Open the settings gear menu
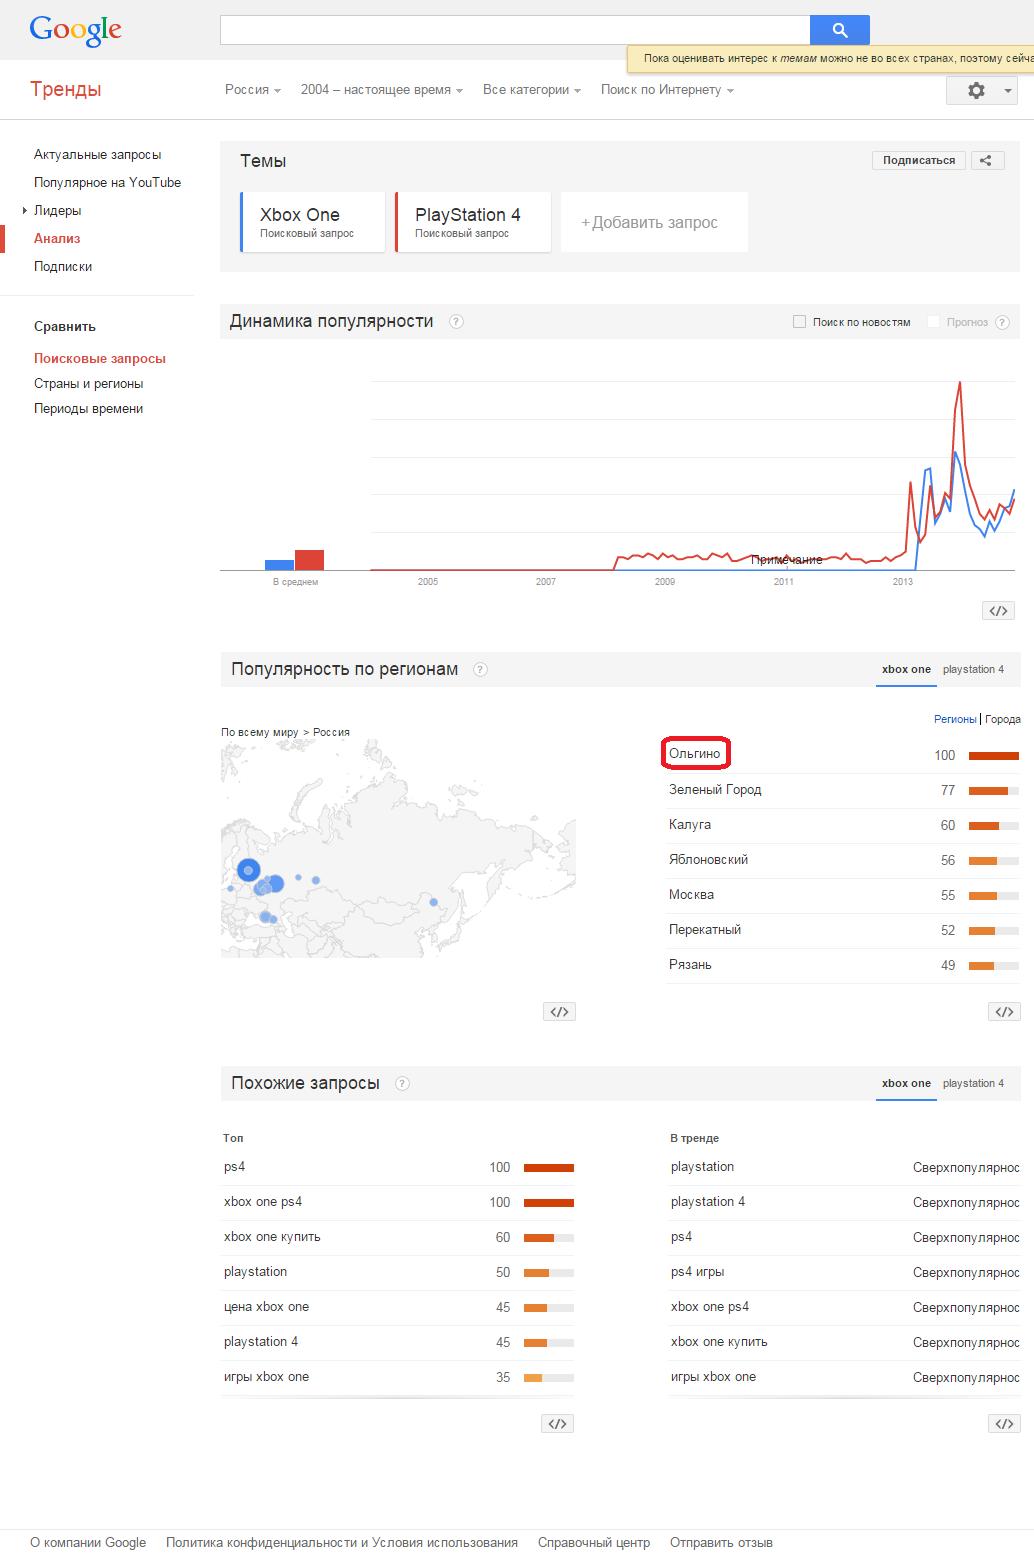 pos(982,90)
